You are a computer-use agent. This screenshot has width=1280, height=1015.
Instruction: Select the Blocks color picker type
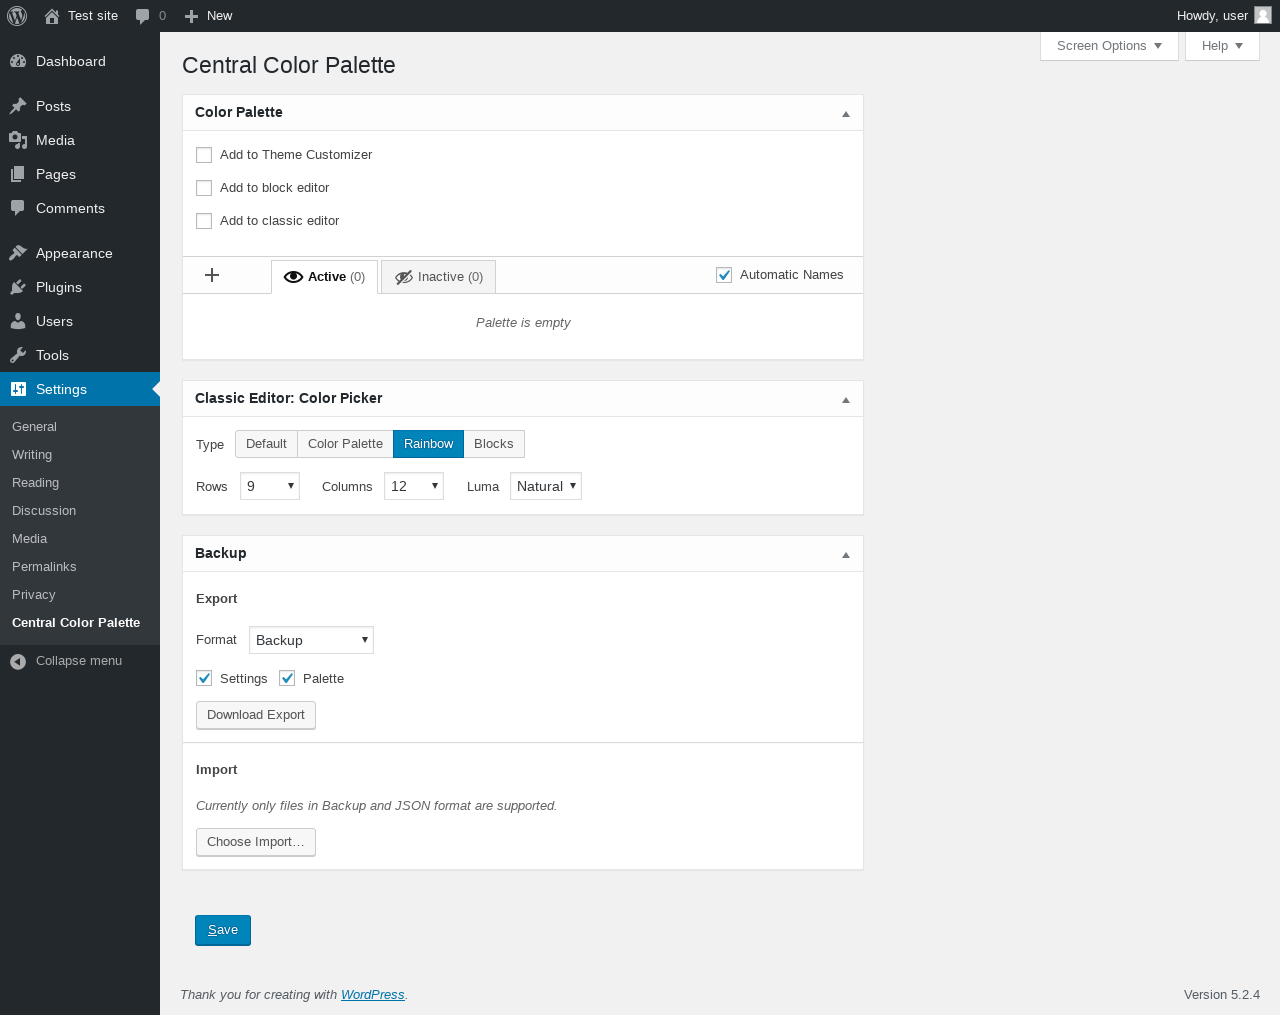click(494, 444)
